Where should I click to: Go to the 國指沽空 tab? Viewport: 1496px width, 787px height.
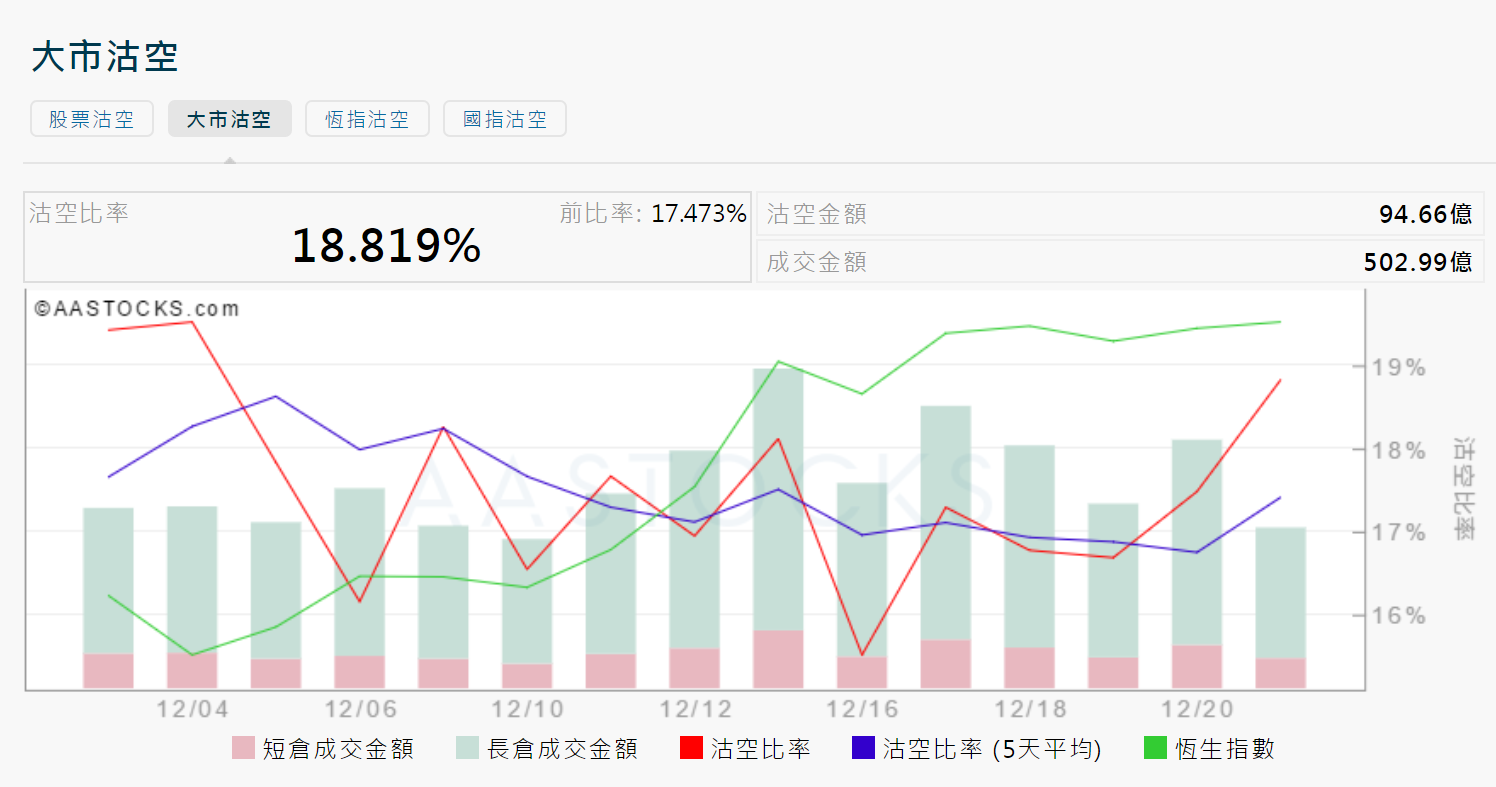tap(504, 119)
